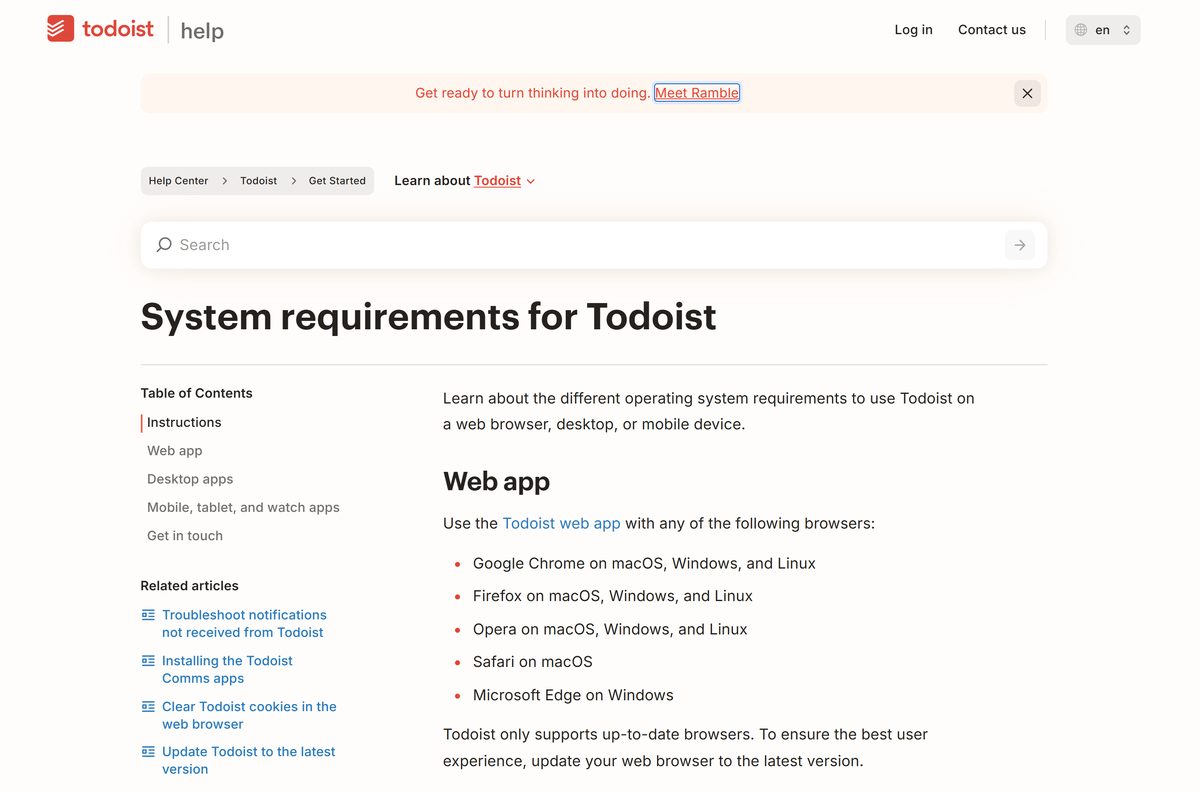Click Google Chrome on macOS, Windows, Linux text
Viewport: 1200px width, 792px height.
pyautogui.click(x=644, y=563)
